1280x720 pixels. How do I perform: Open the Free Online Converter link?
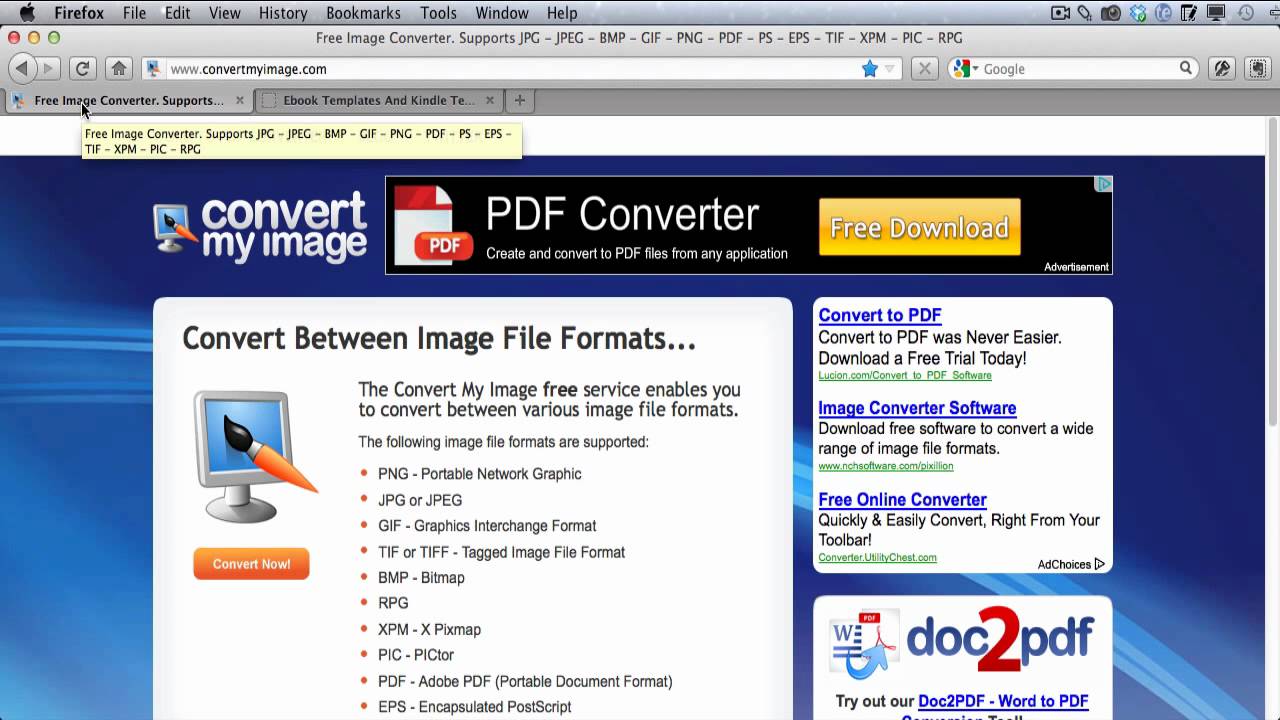[902, 500]
